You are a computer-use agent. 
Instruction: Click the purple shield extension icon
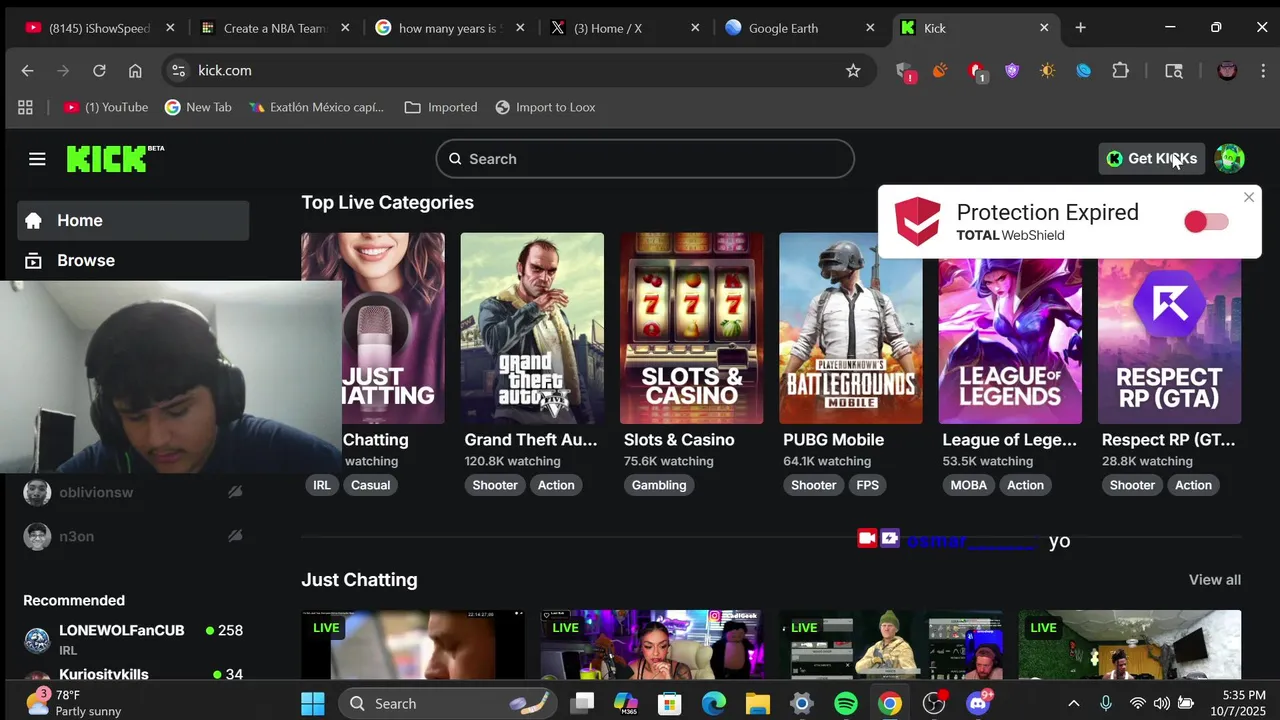point(1012,70)
